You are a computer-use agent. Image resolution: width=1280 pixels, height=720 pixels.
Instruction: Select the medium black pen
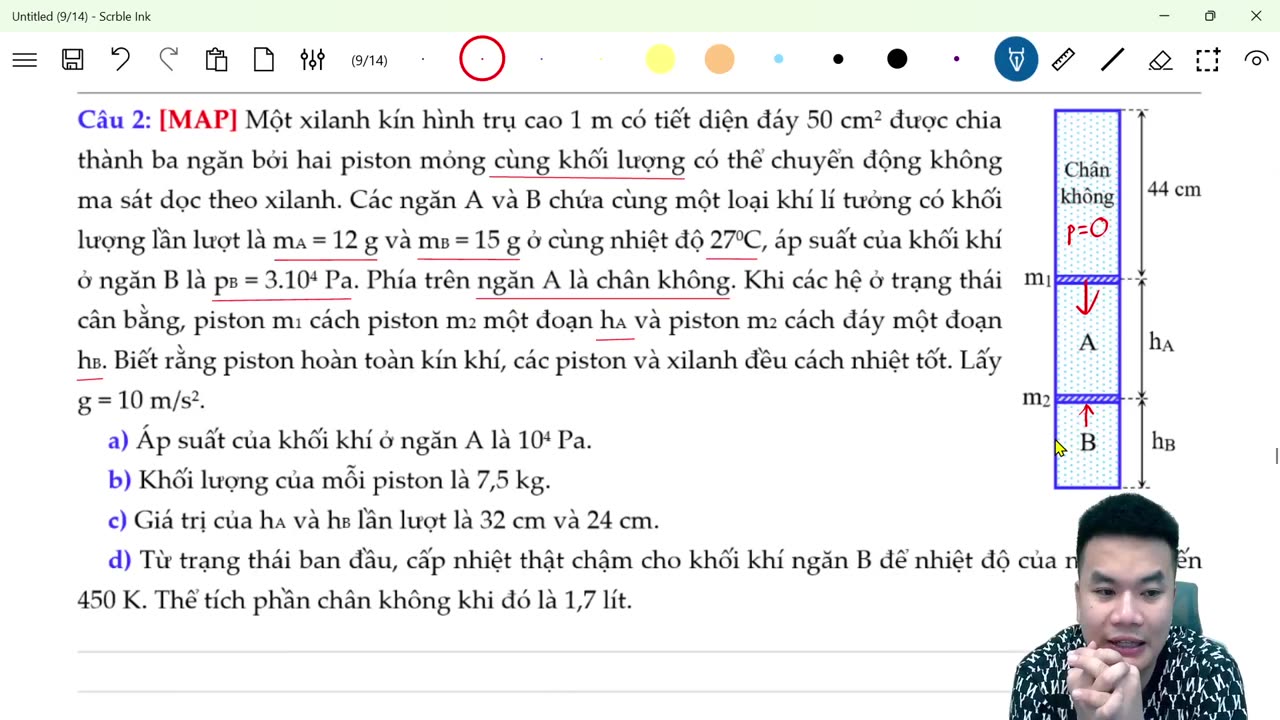point(838,60)
